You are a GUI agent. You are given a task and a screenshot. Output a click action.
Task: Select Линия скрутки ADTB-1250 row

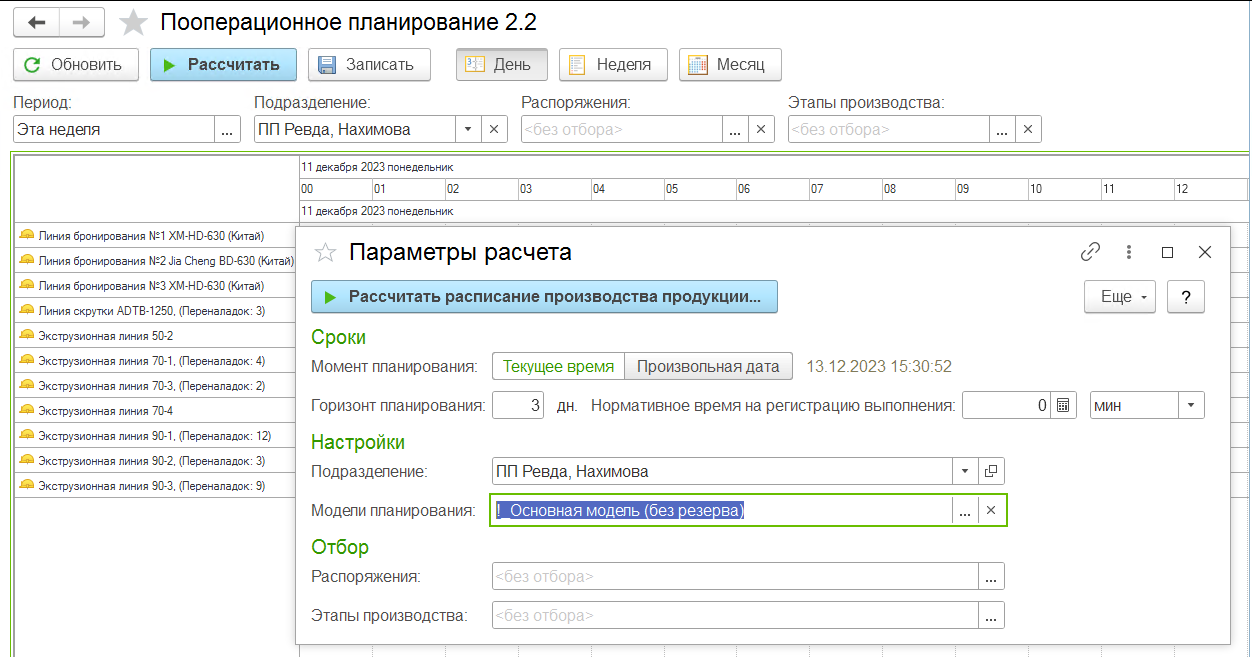[156, 311]
